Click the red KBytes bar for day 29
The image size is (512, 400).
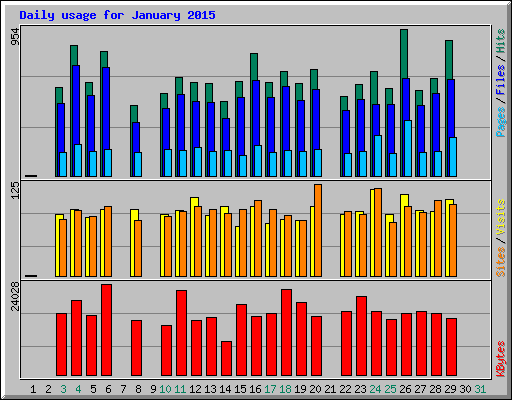coord(451,347)
